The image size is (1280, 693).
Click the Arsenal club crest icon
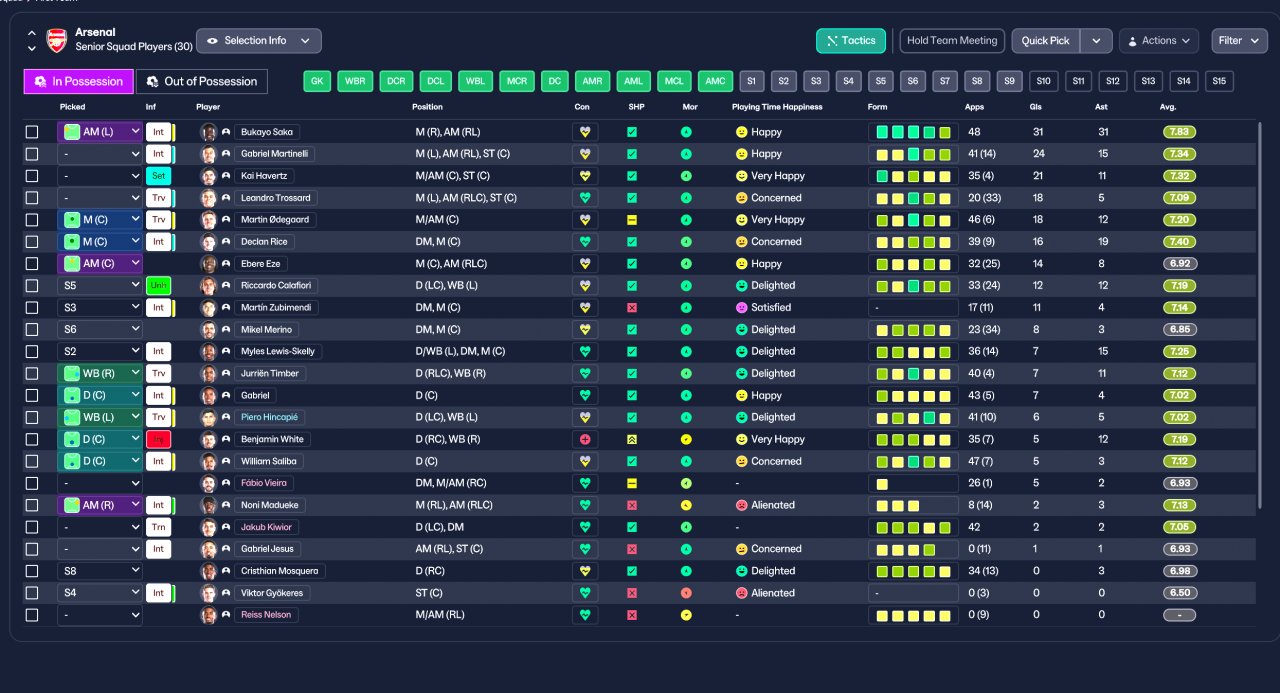pyautogui.click(x=57, y=41)
